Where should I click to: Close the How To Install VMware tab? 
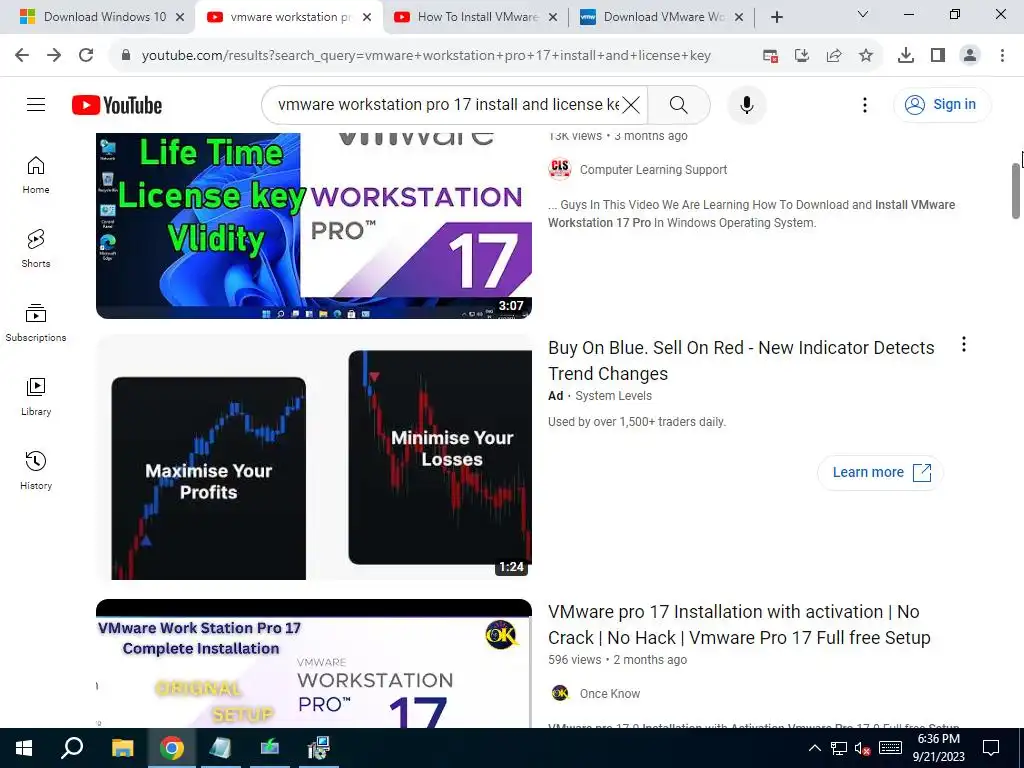tap(552, 17)
